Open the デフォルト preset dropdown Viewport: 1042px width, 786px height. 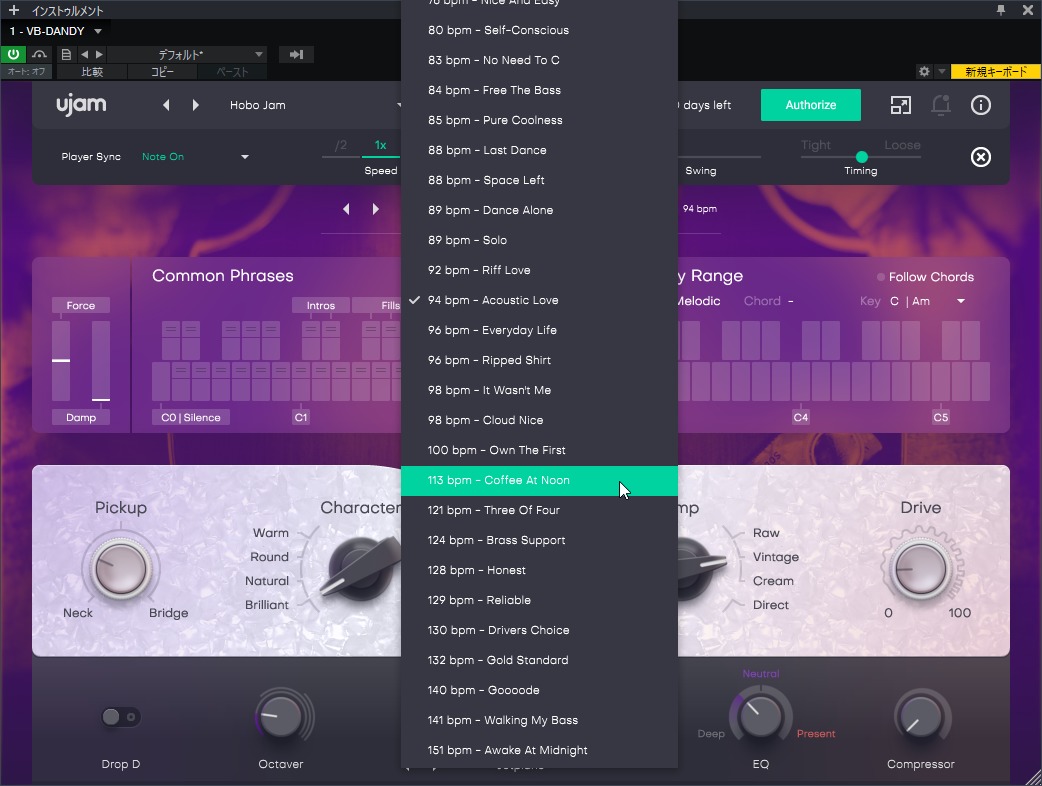click(x=187, y=54)
